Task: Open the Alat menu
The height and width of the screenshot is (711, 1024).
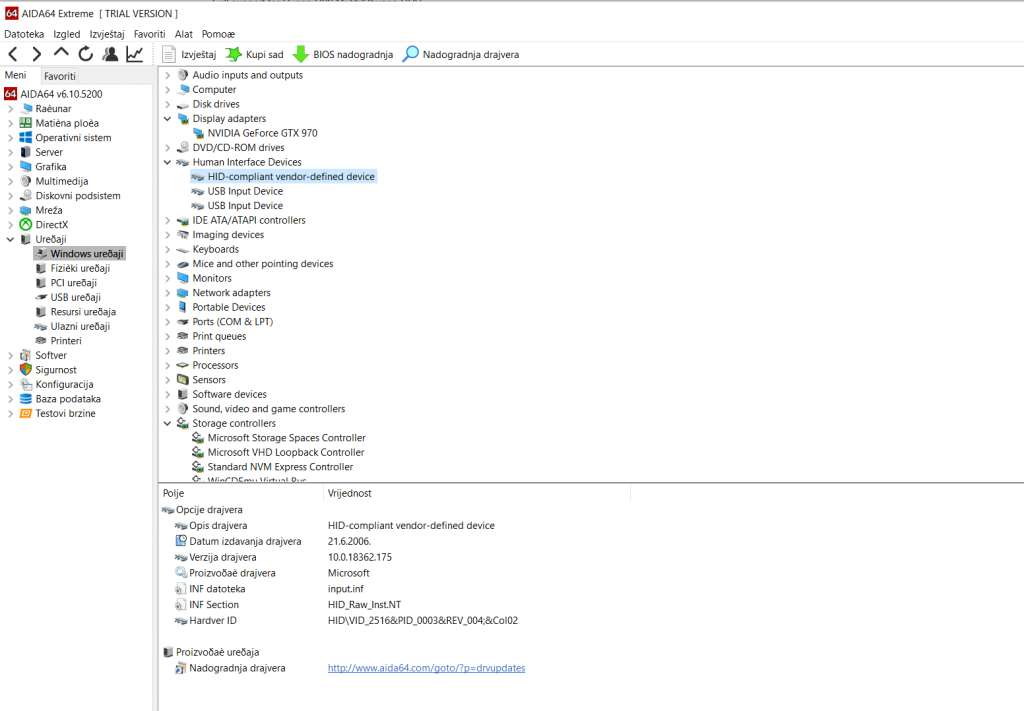Action: click(184, 34)
